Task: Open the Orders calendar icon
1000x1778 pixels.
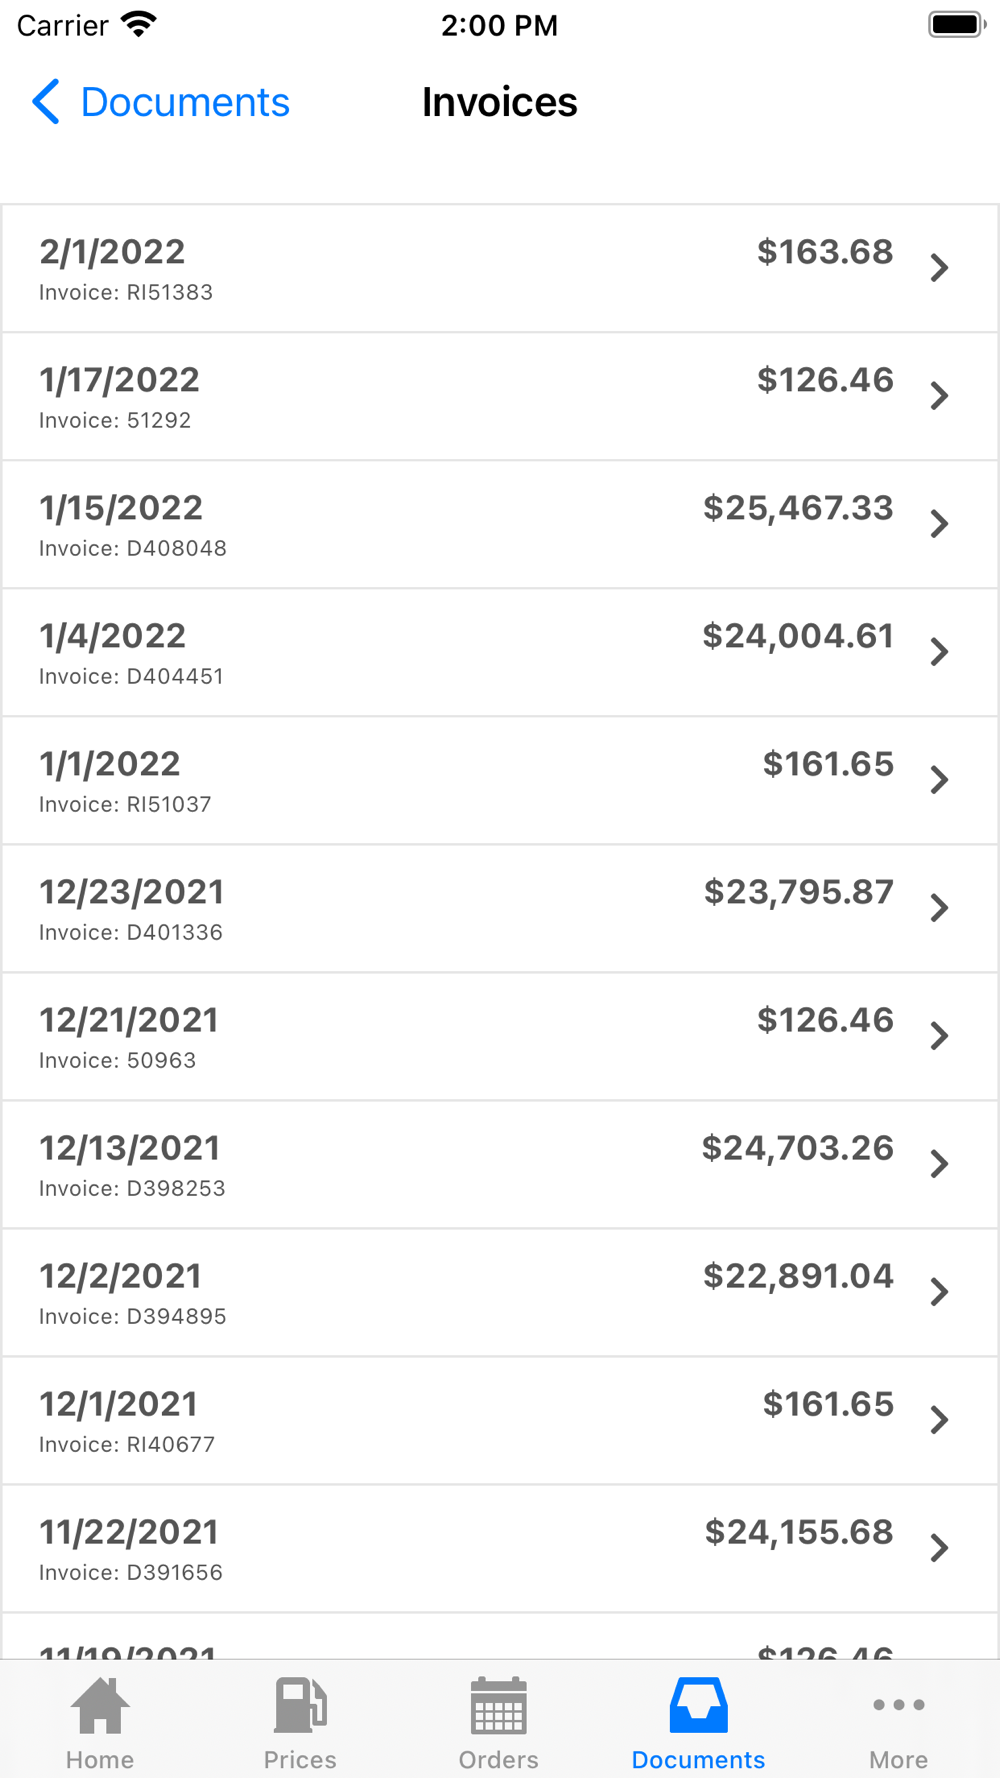Action: click(498, 1705)
